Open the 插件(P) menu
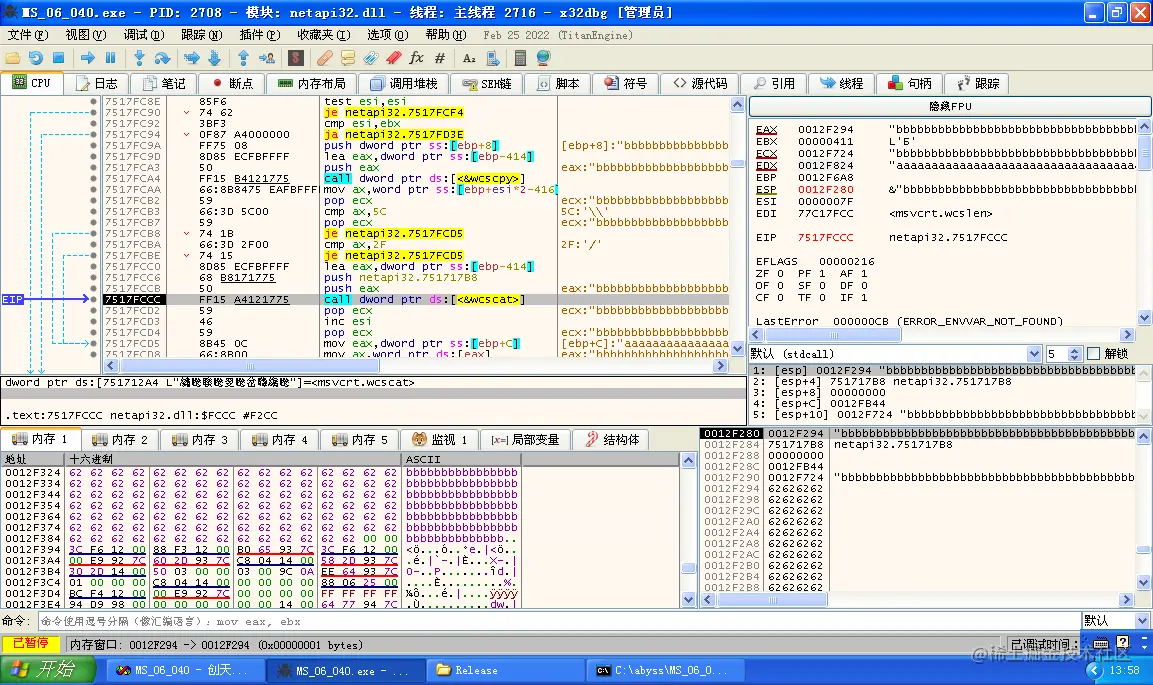 [260, 35]
